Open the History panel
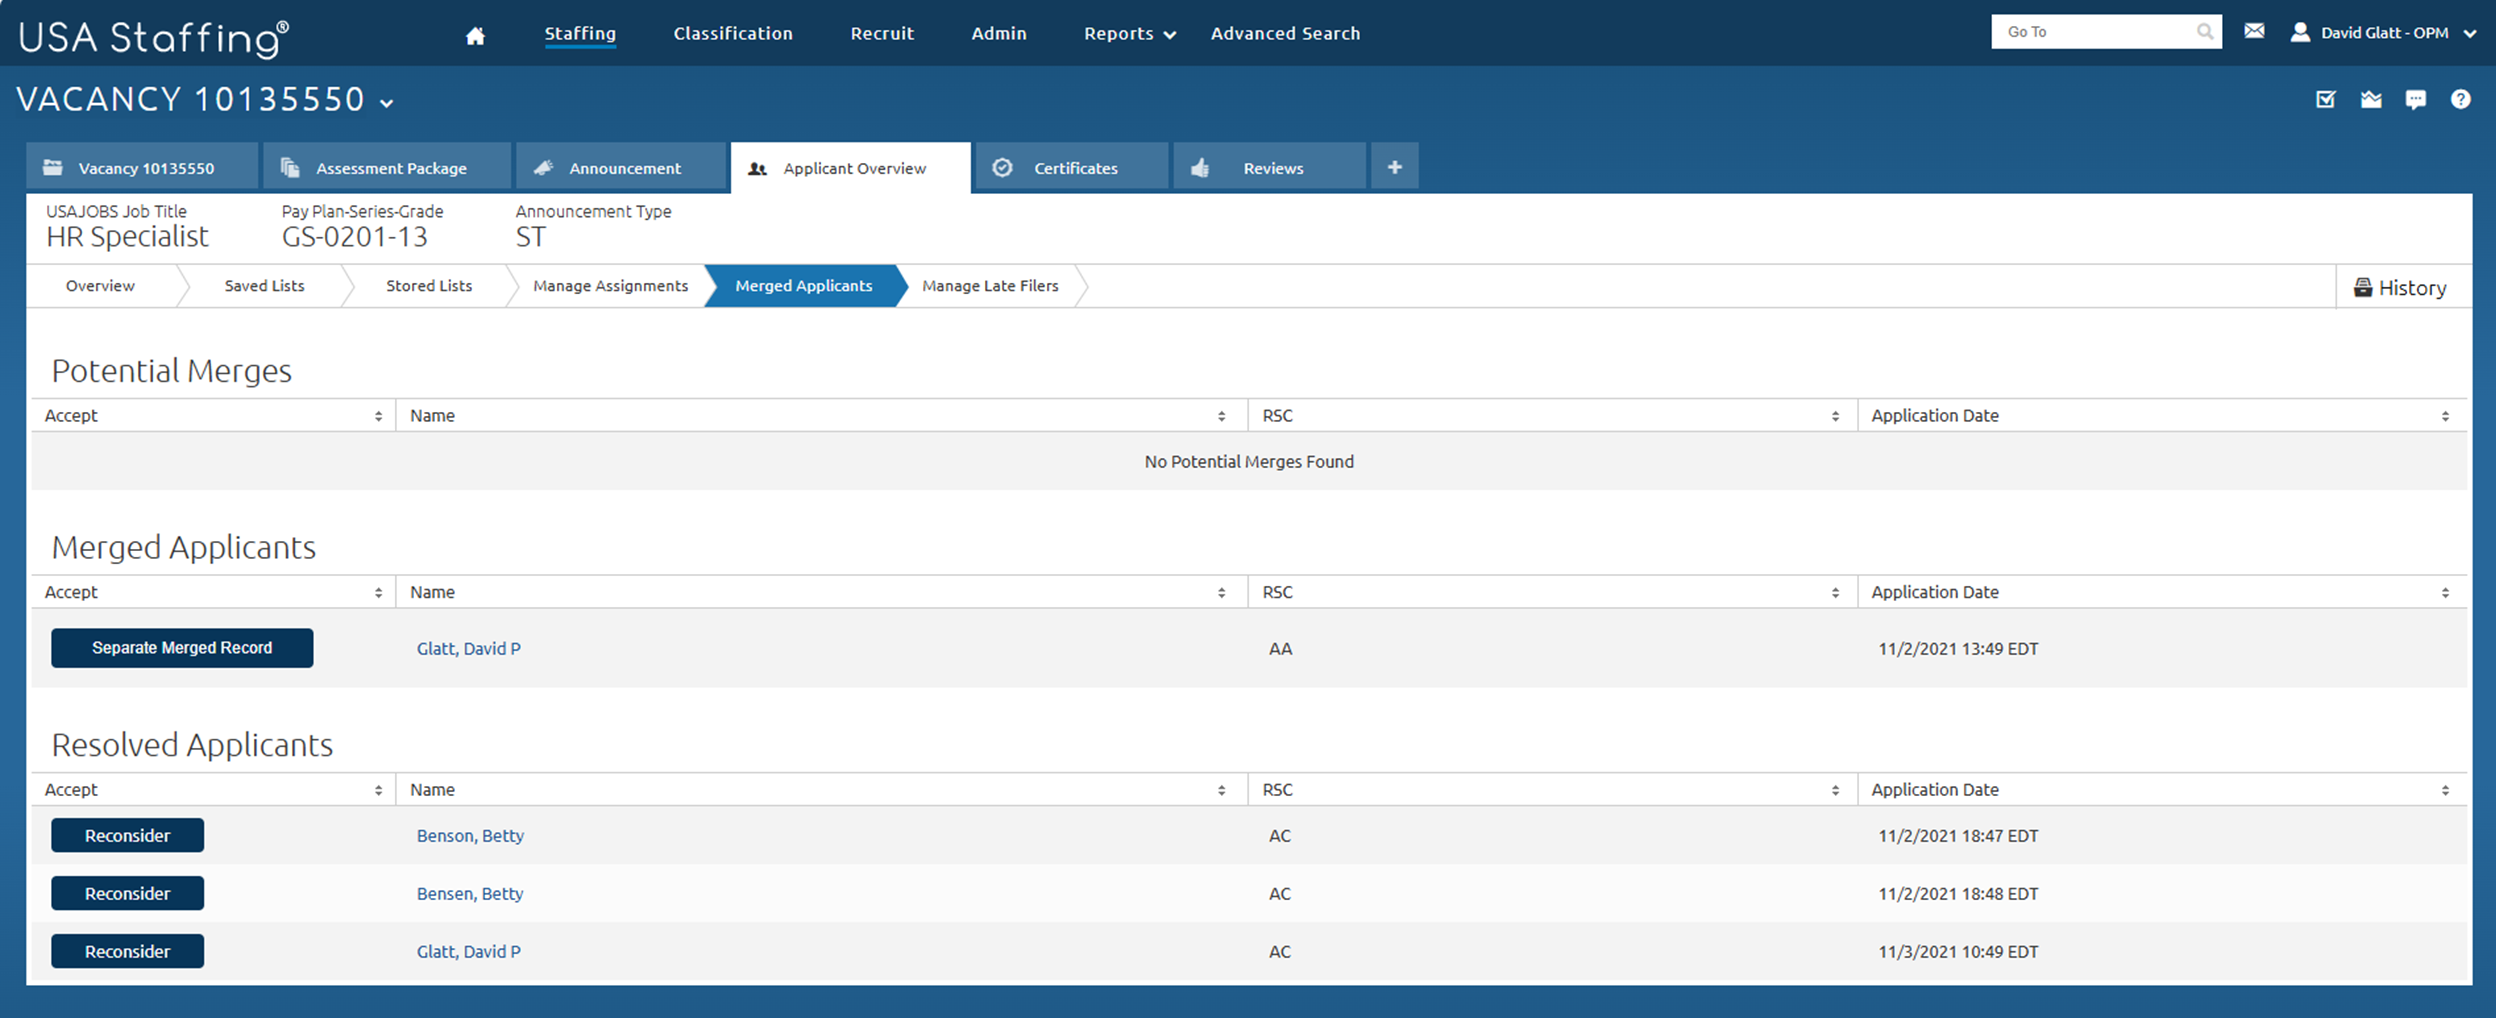 pyautogui.click(x=2400, y=288)
